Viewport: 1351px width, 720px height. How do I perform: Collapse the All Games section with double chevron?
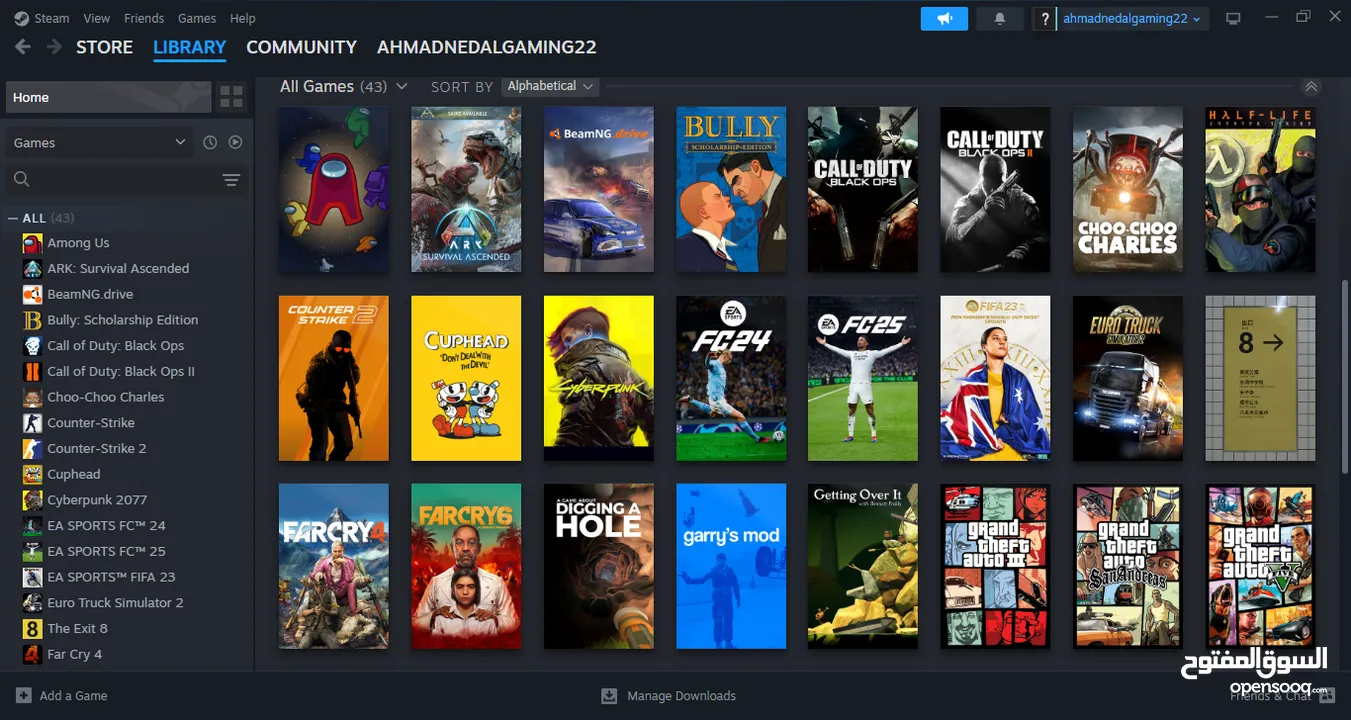(x=1311, y=87)
